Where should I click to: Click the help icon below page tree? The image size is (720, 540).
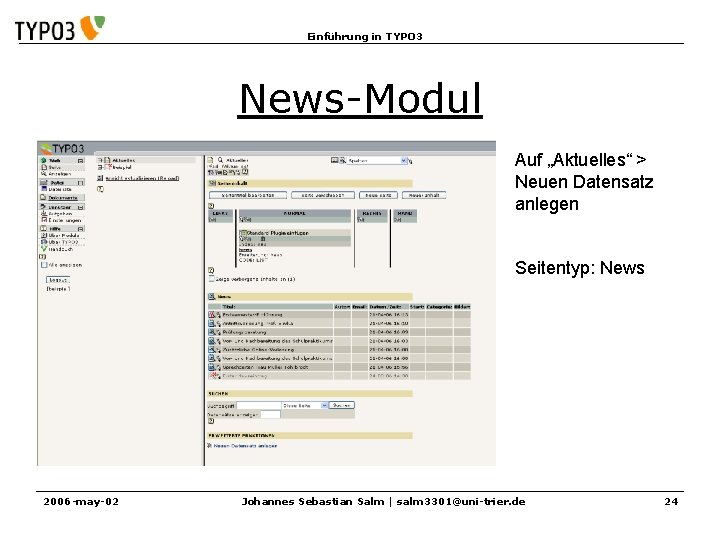(x=100, y=189)
